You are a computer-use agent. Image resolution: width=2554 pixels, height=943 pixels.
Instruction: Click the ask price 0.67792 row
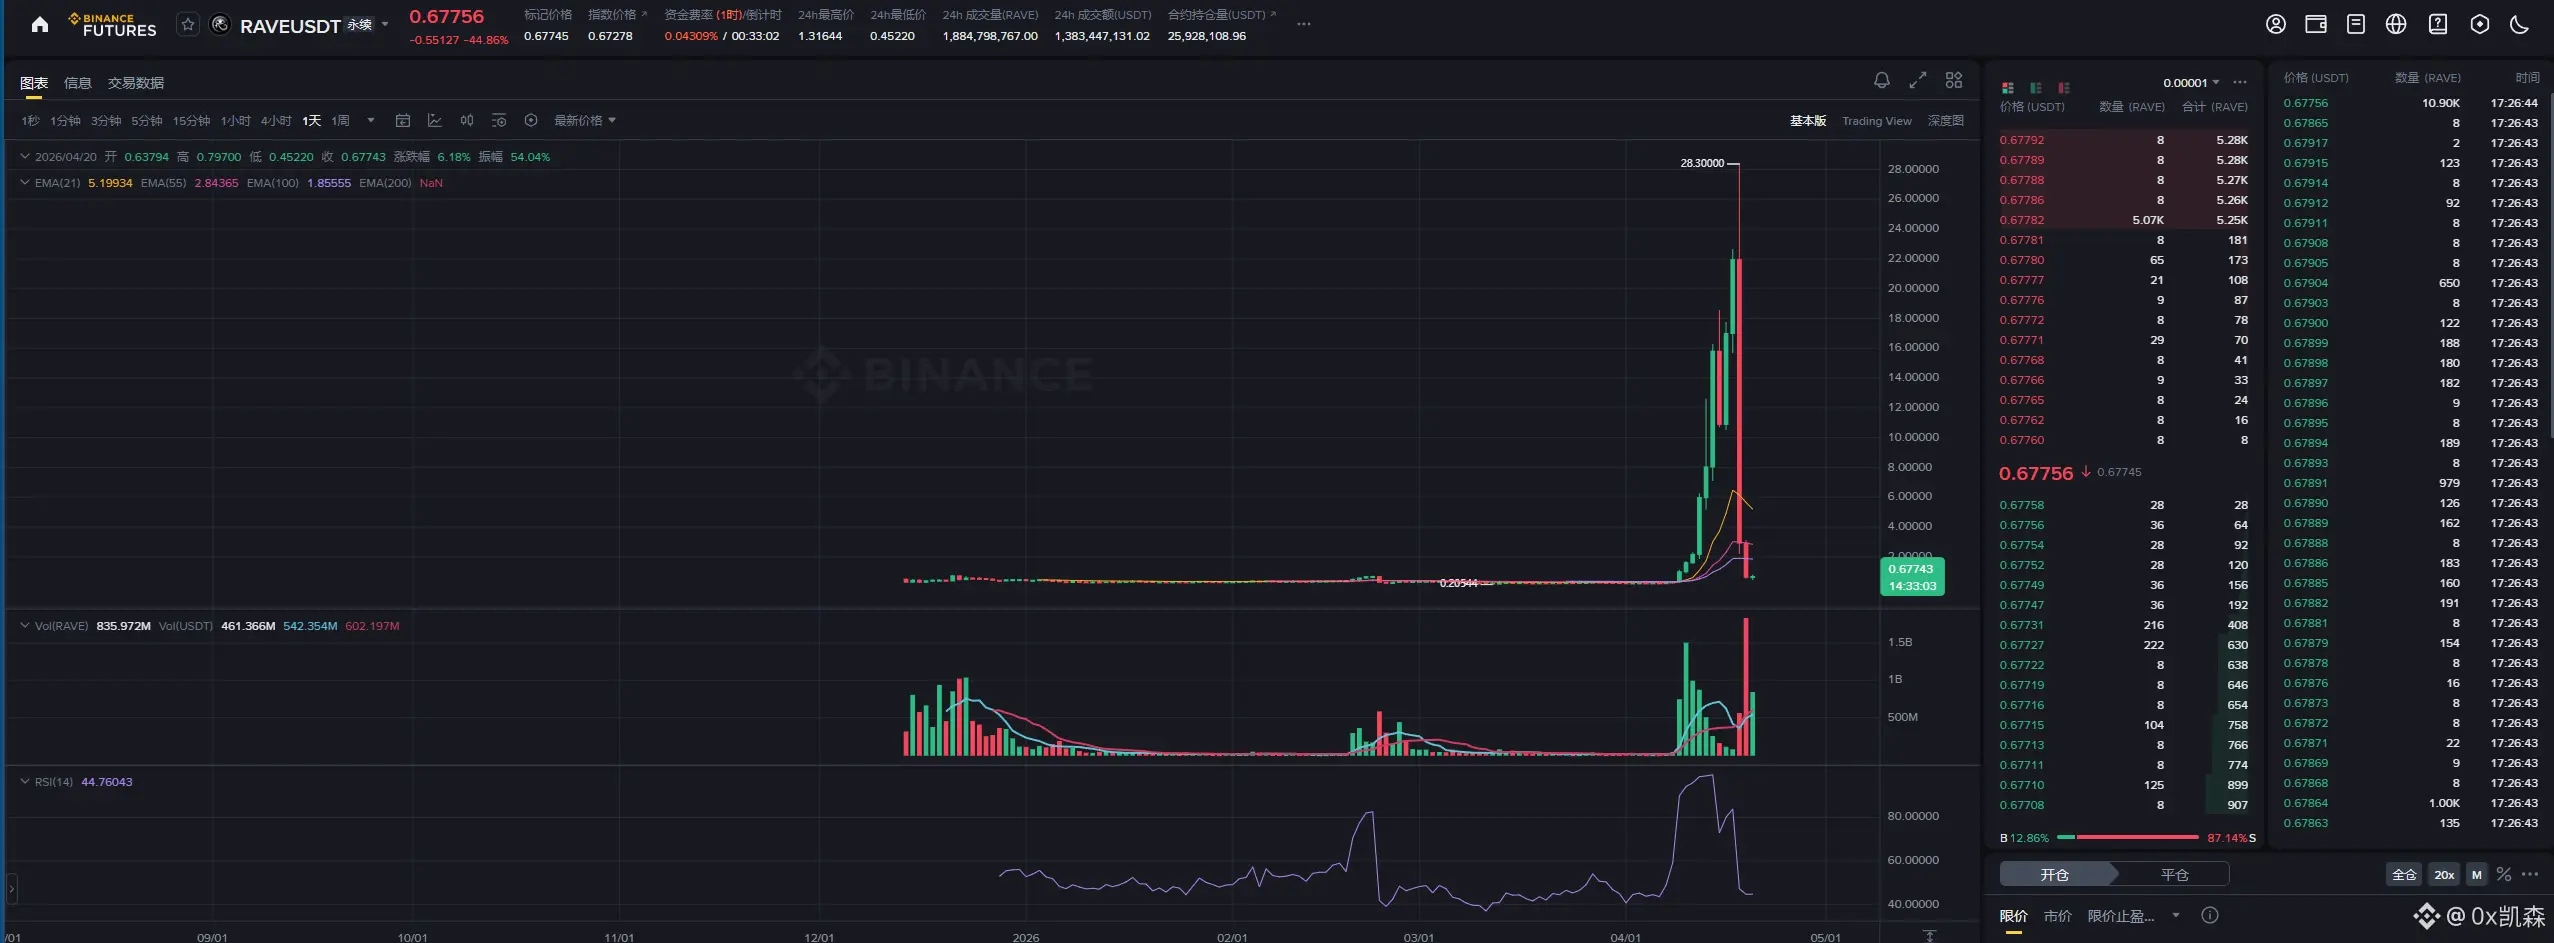2124,140
